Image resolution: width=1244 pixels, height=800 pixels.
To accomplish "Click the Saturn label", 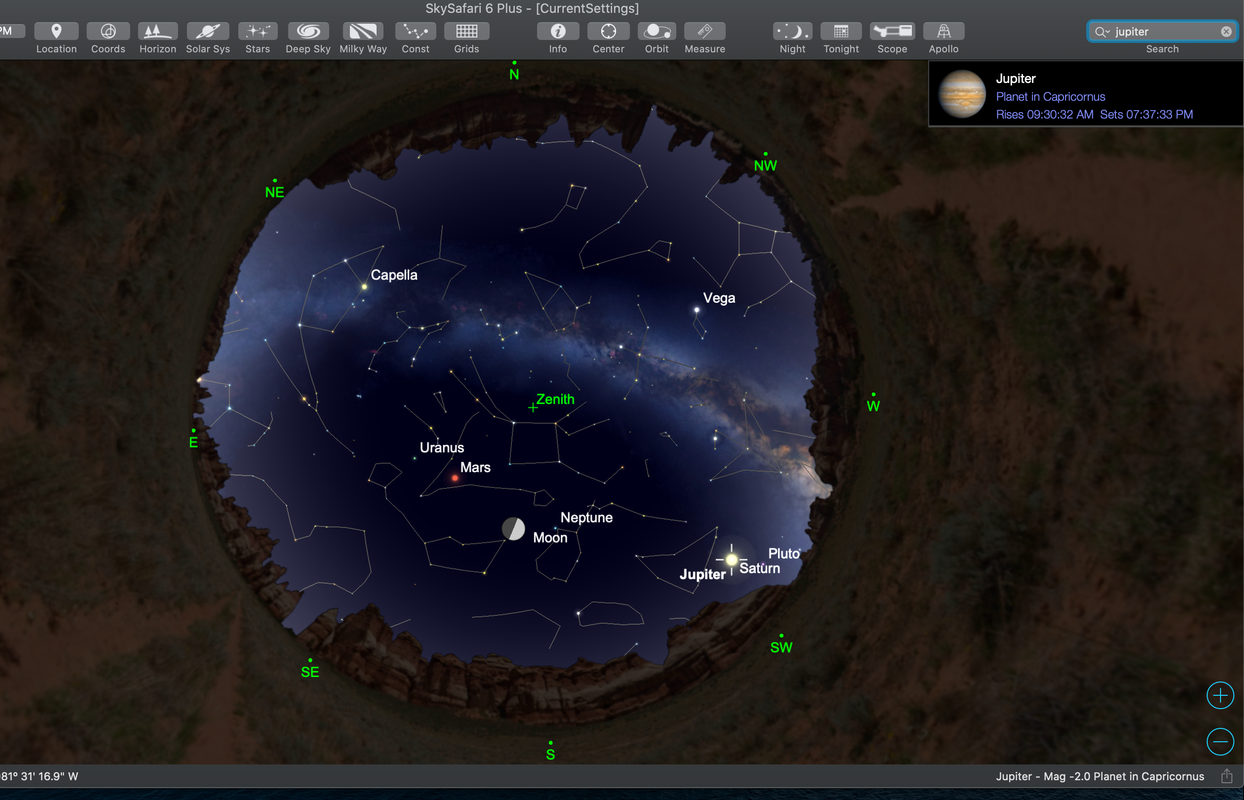I will [x=760, y=568].
